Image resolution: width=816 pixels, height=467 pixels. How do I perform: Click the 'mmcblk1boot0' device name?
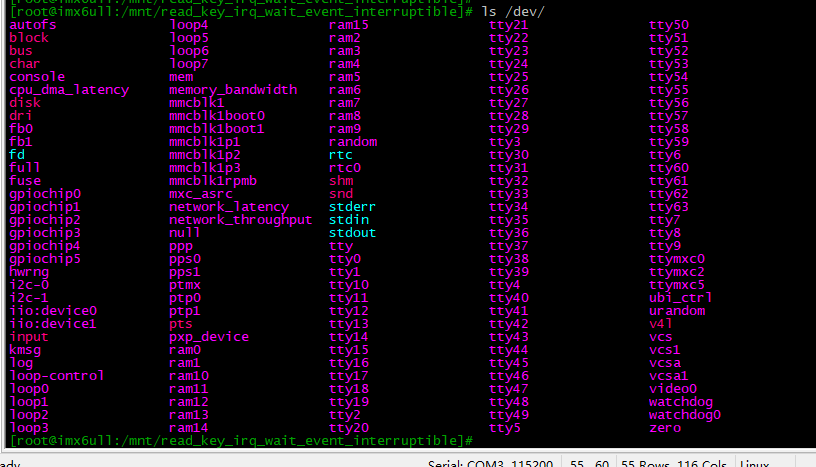(x=217, y=116)
